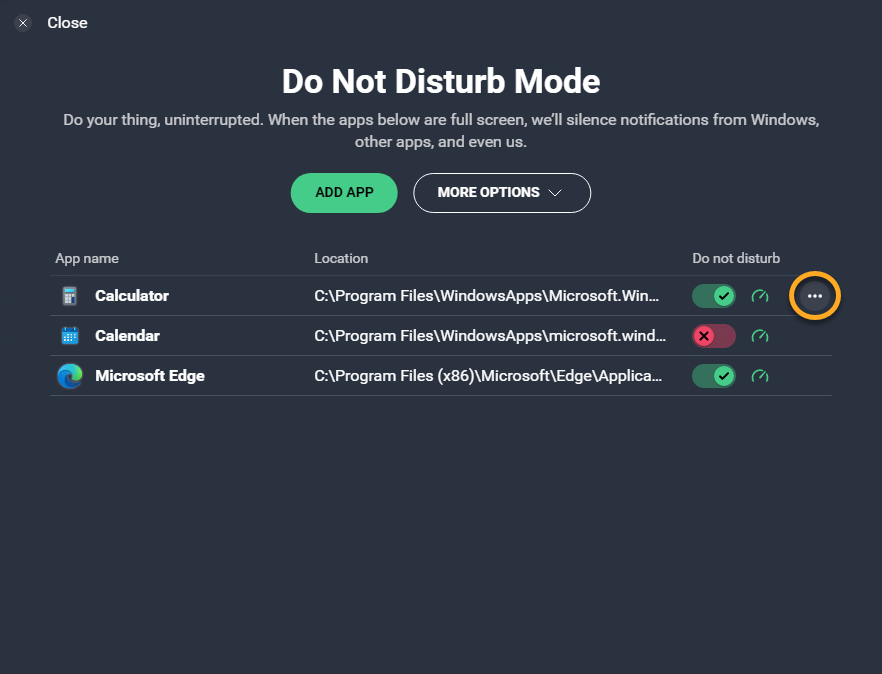The width and height of the screenshot is (882, 674).
Task: Click the Close text label
Action: click(x=67, y=23)
